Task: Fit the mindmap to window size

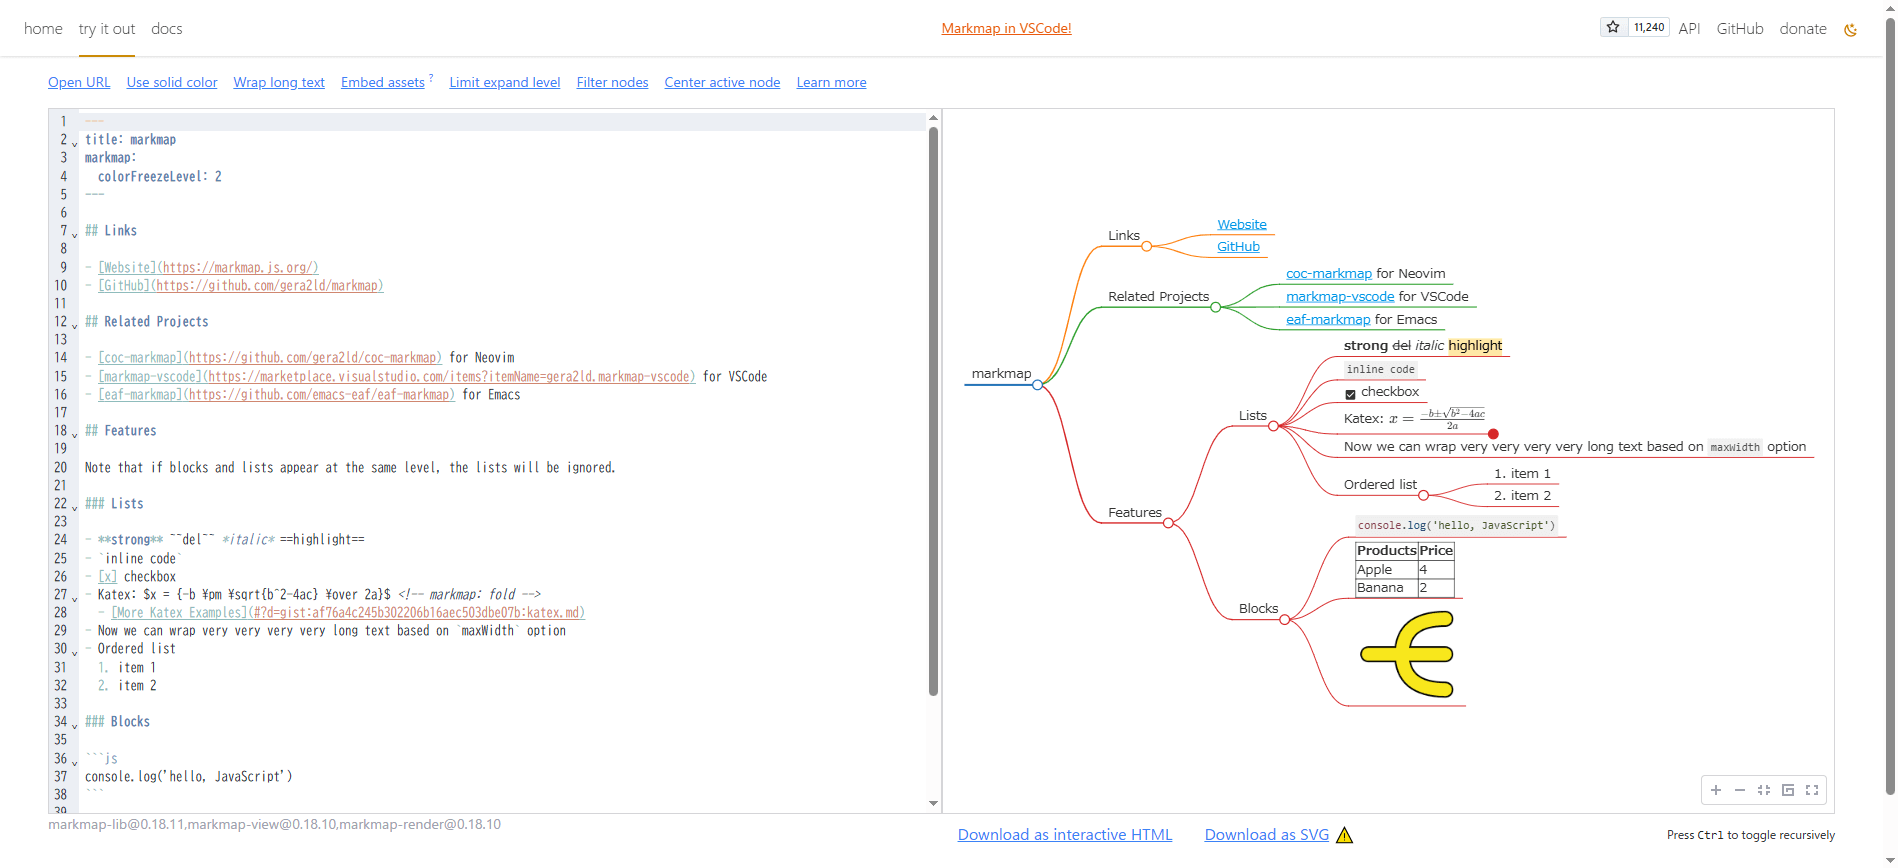Action: (1764, 790)
